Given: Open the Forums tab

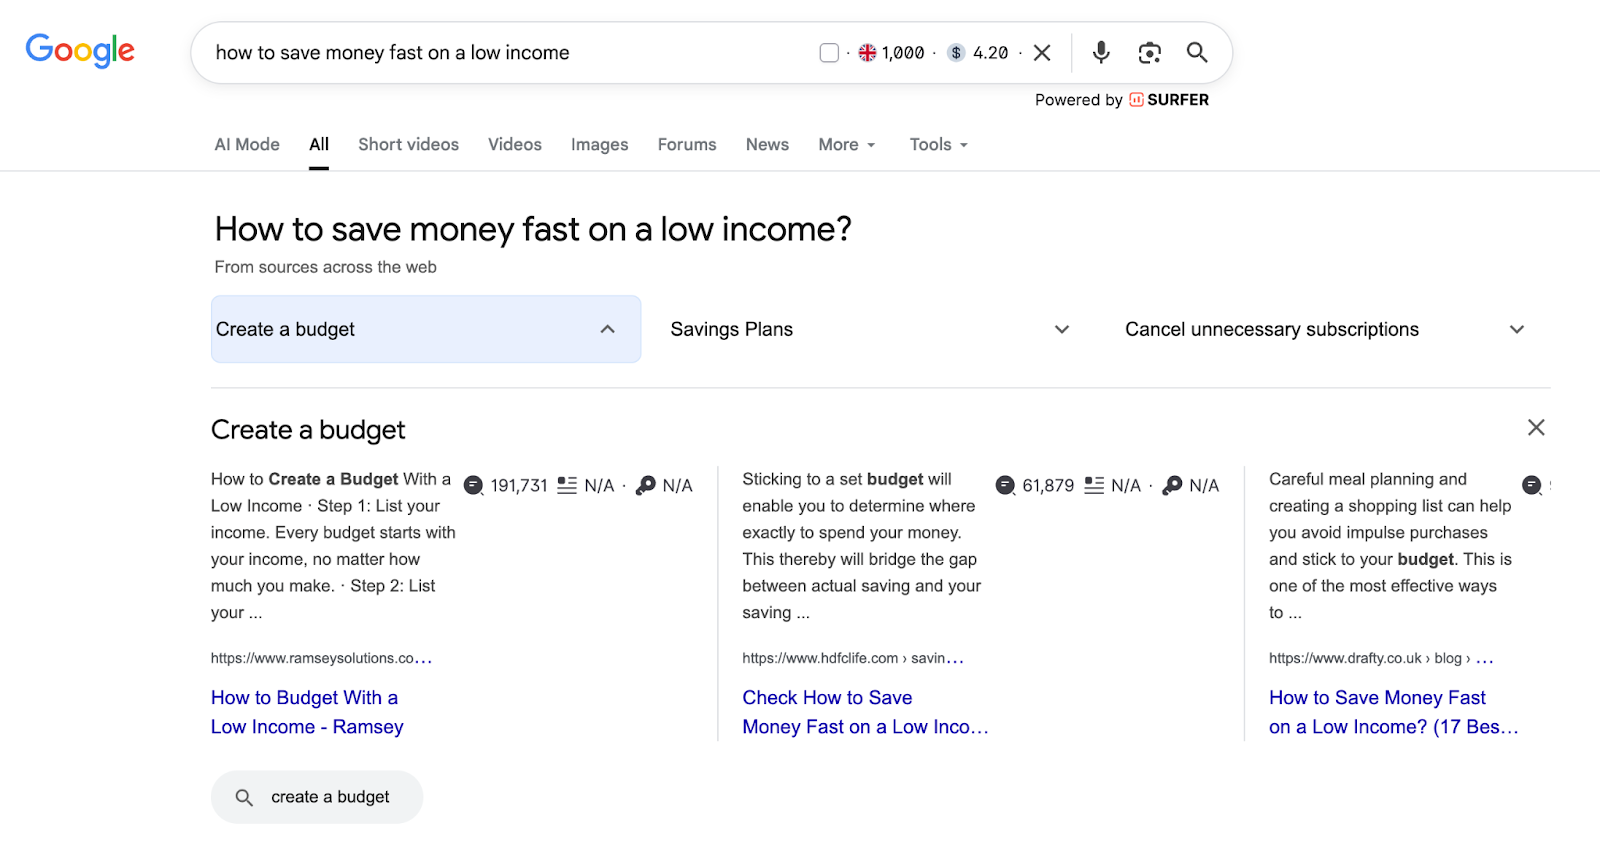Looking at the screenshot, I should click(687, 144).
